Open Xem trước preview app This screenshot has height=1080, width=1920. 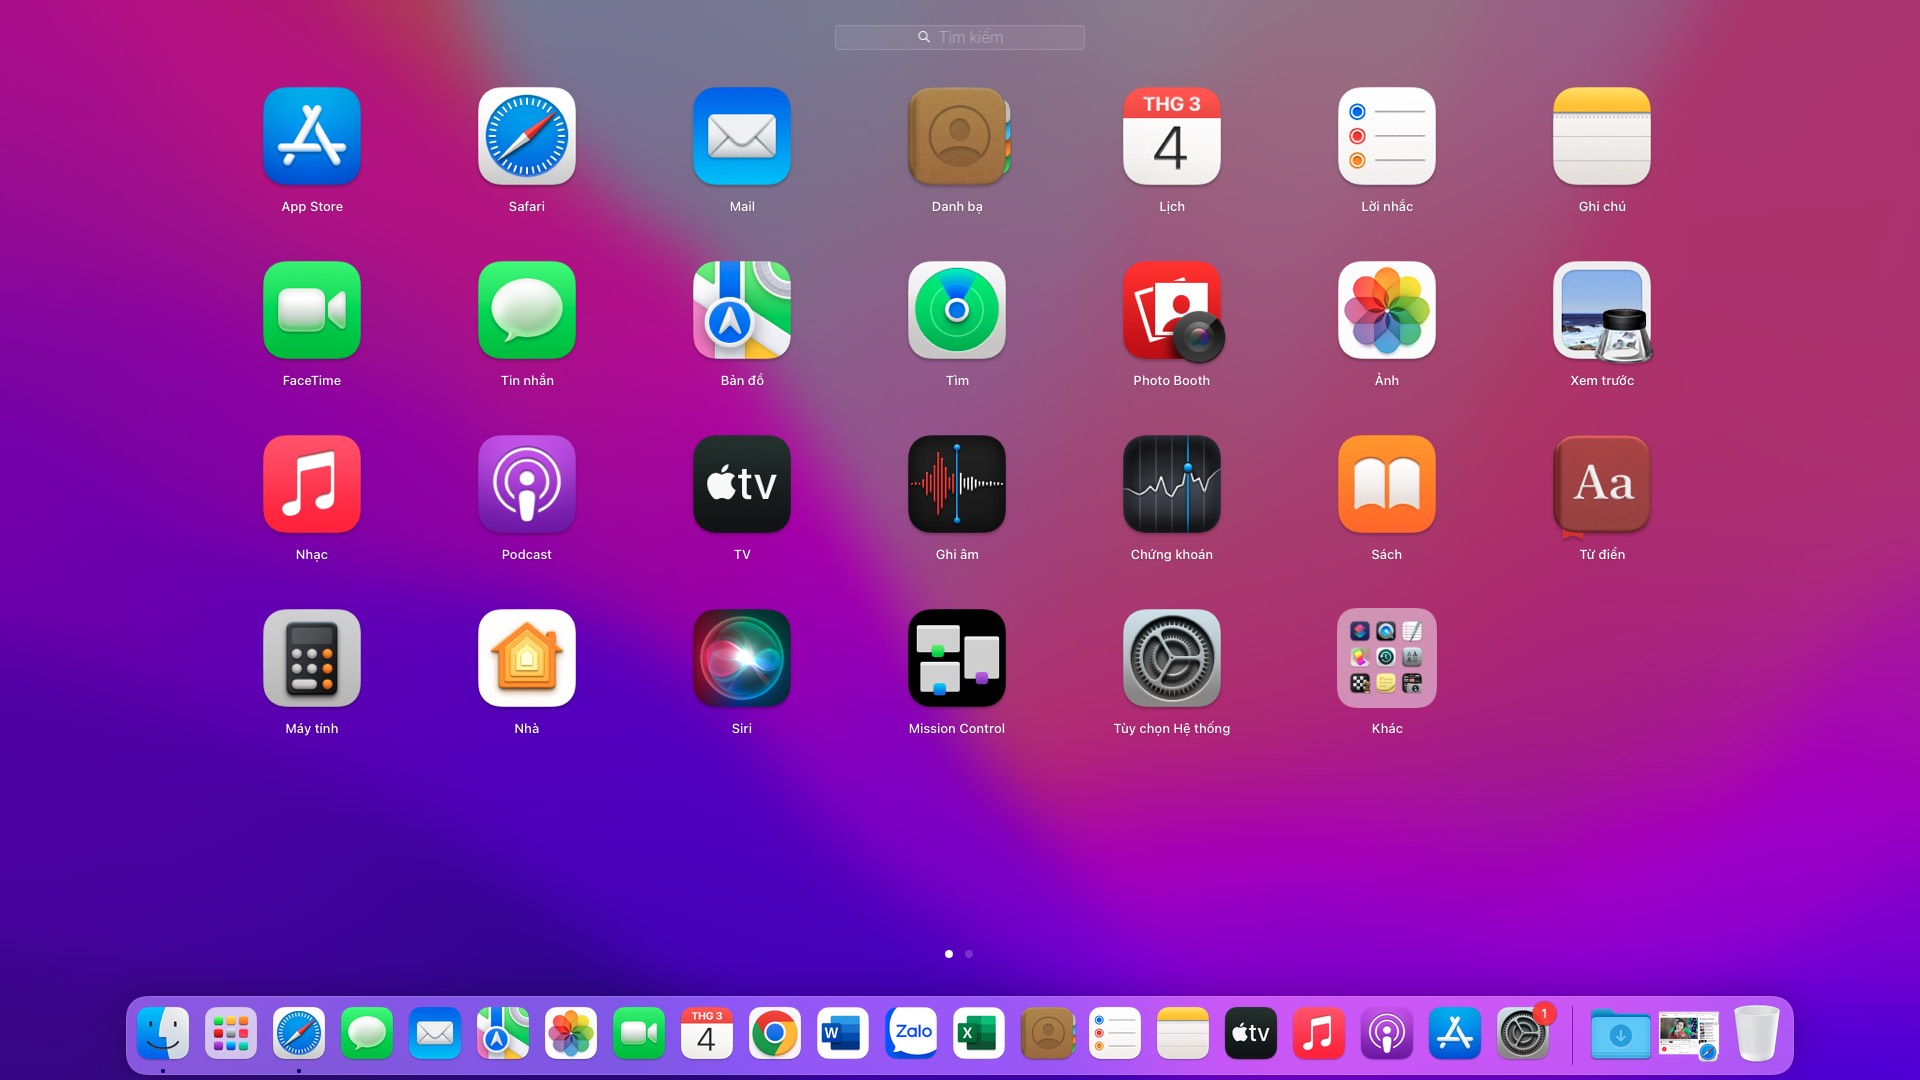(x=1602, y=310)
